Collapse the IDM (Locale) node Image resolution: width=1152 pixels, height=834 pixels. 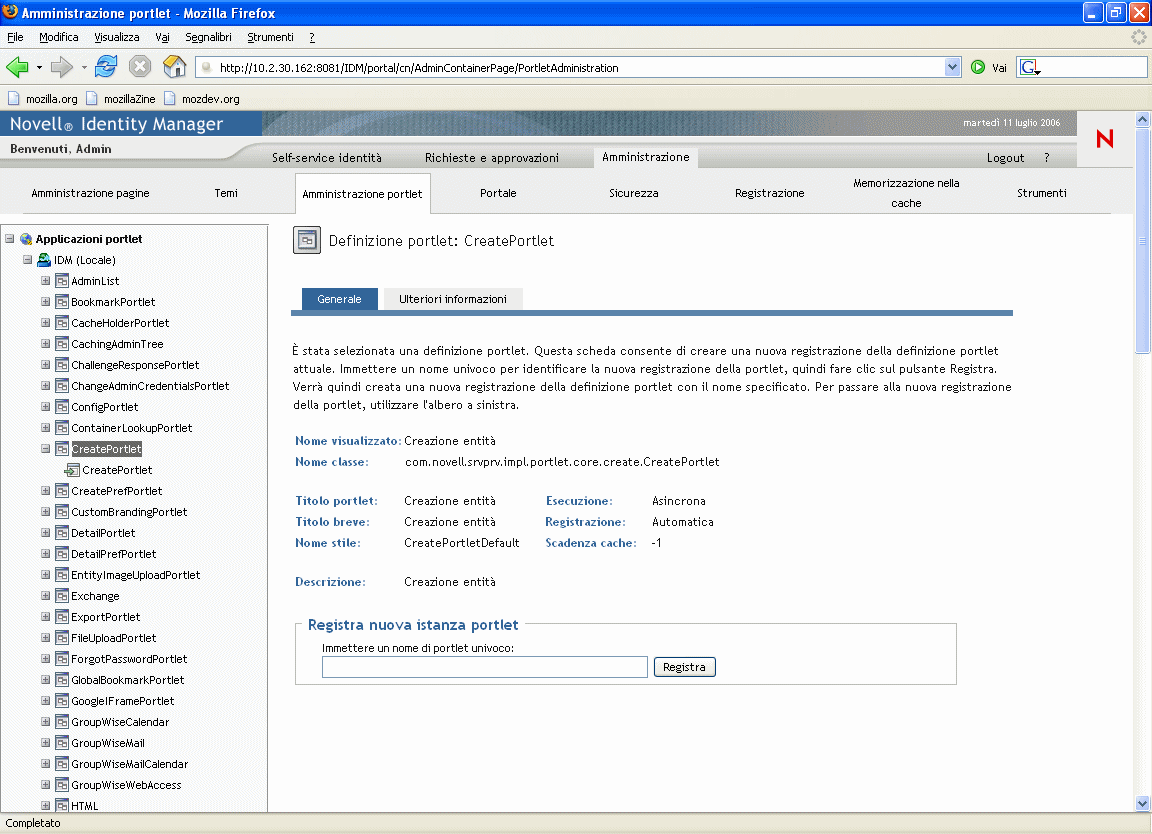pyautogui.click(x=27, y=260)
